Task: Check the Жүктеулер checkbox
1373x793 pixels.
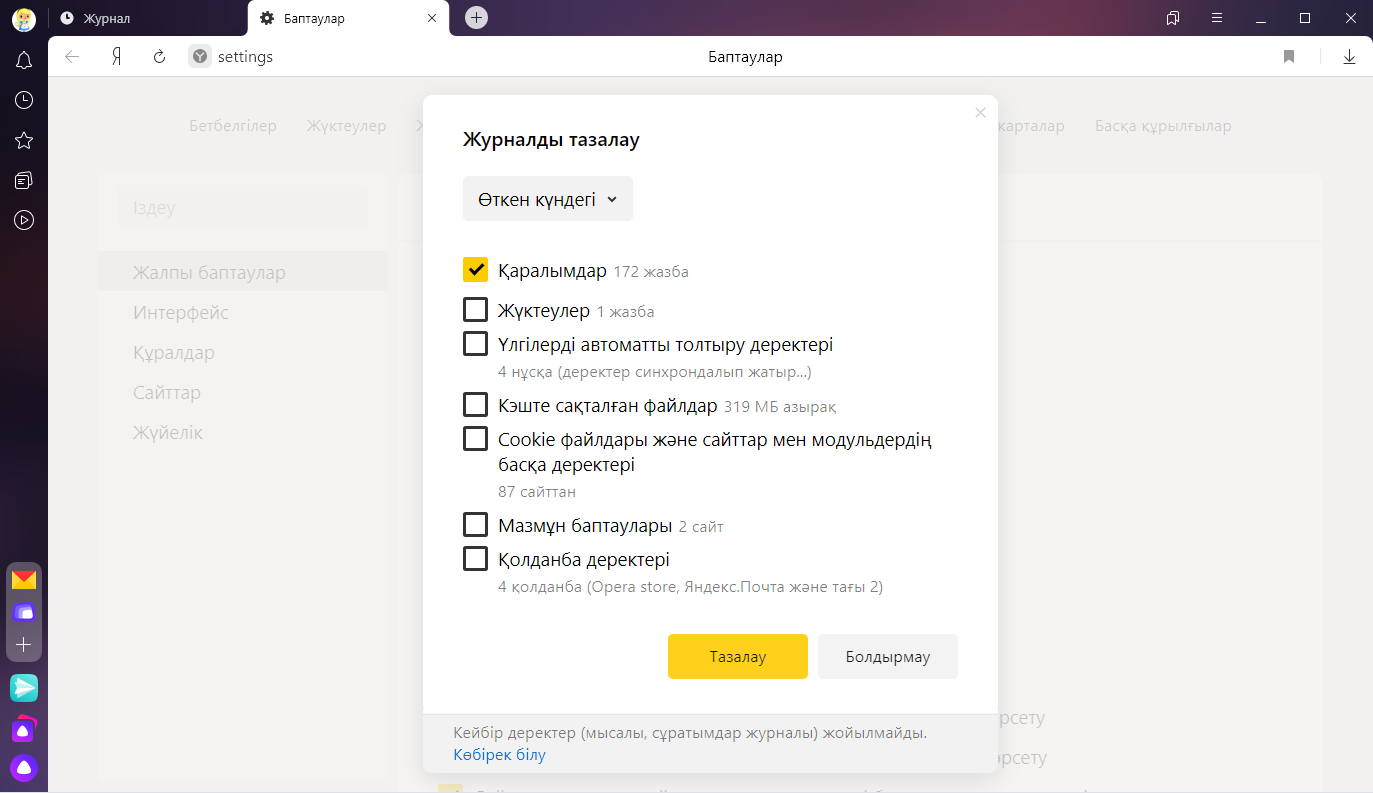Action: coord(475,310)
